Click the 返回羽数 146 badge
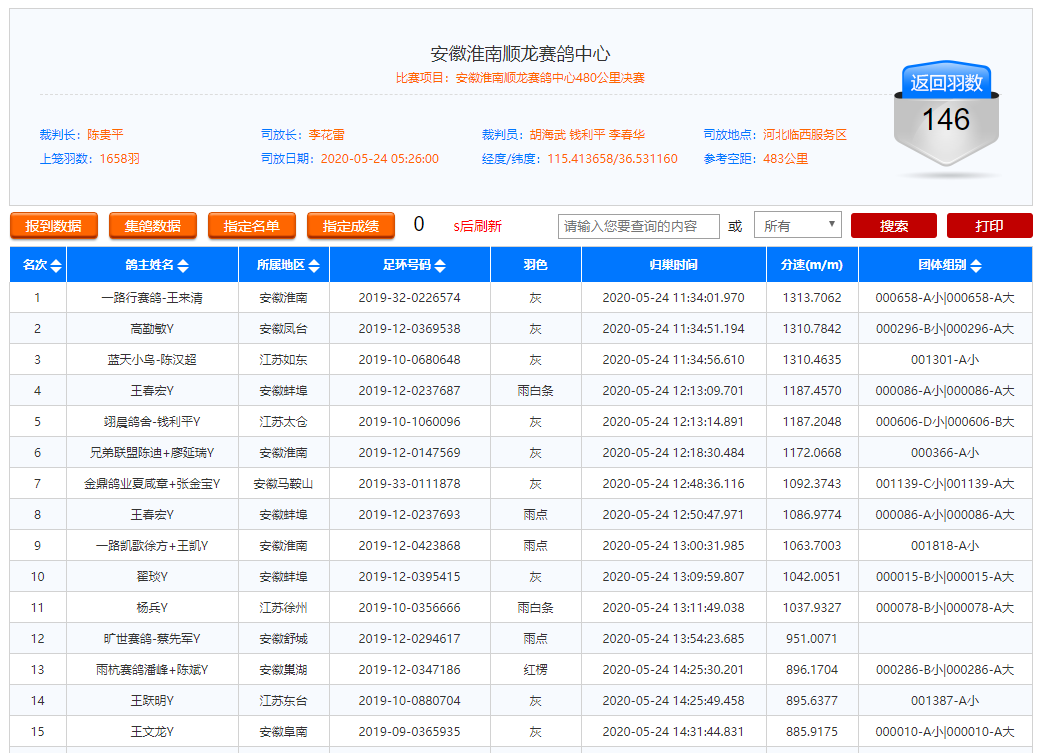 (945, 115)
